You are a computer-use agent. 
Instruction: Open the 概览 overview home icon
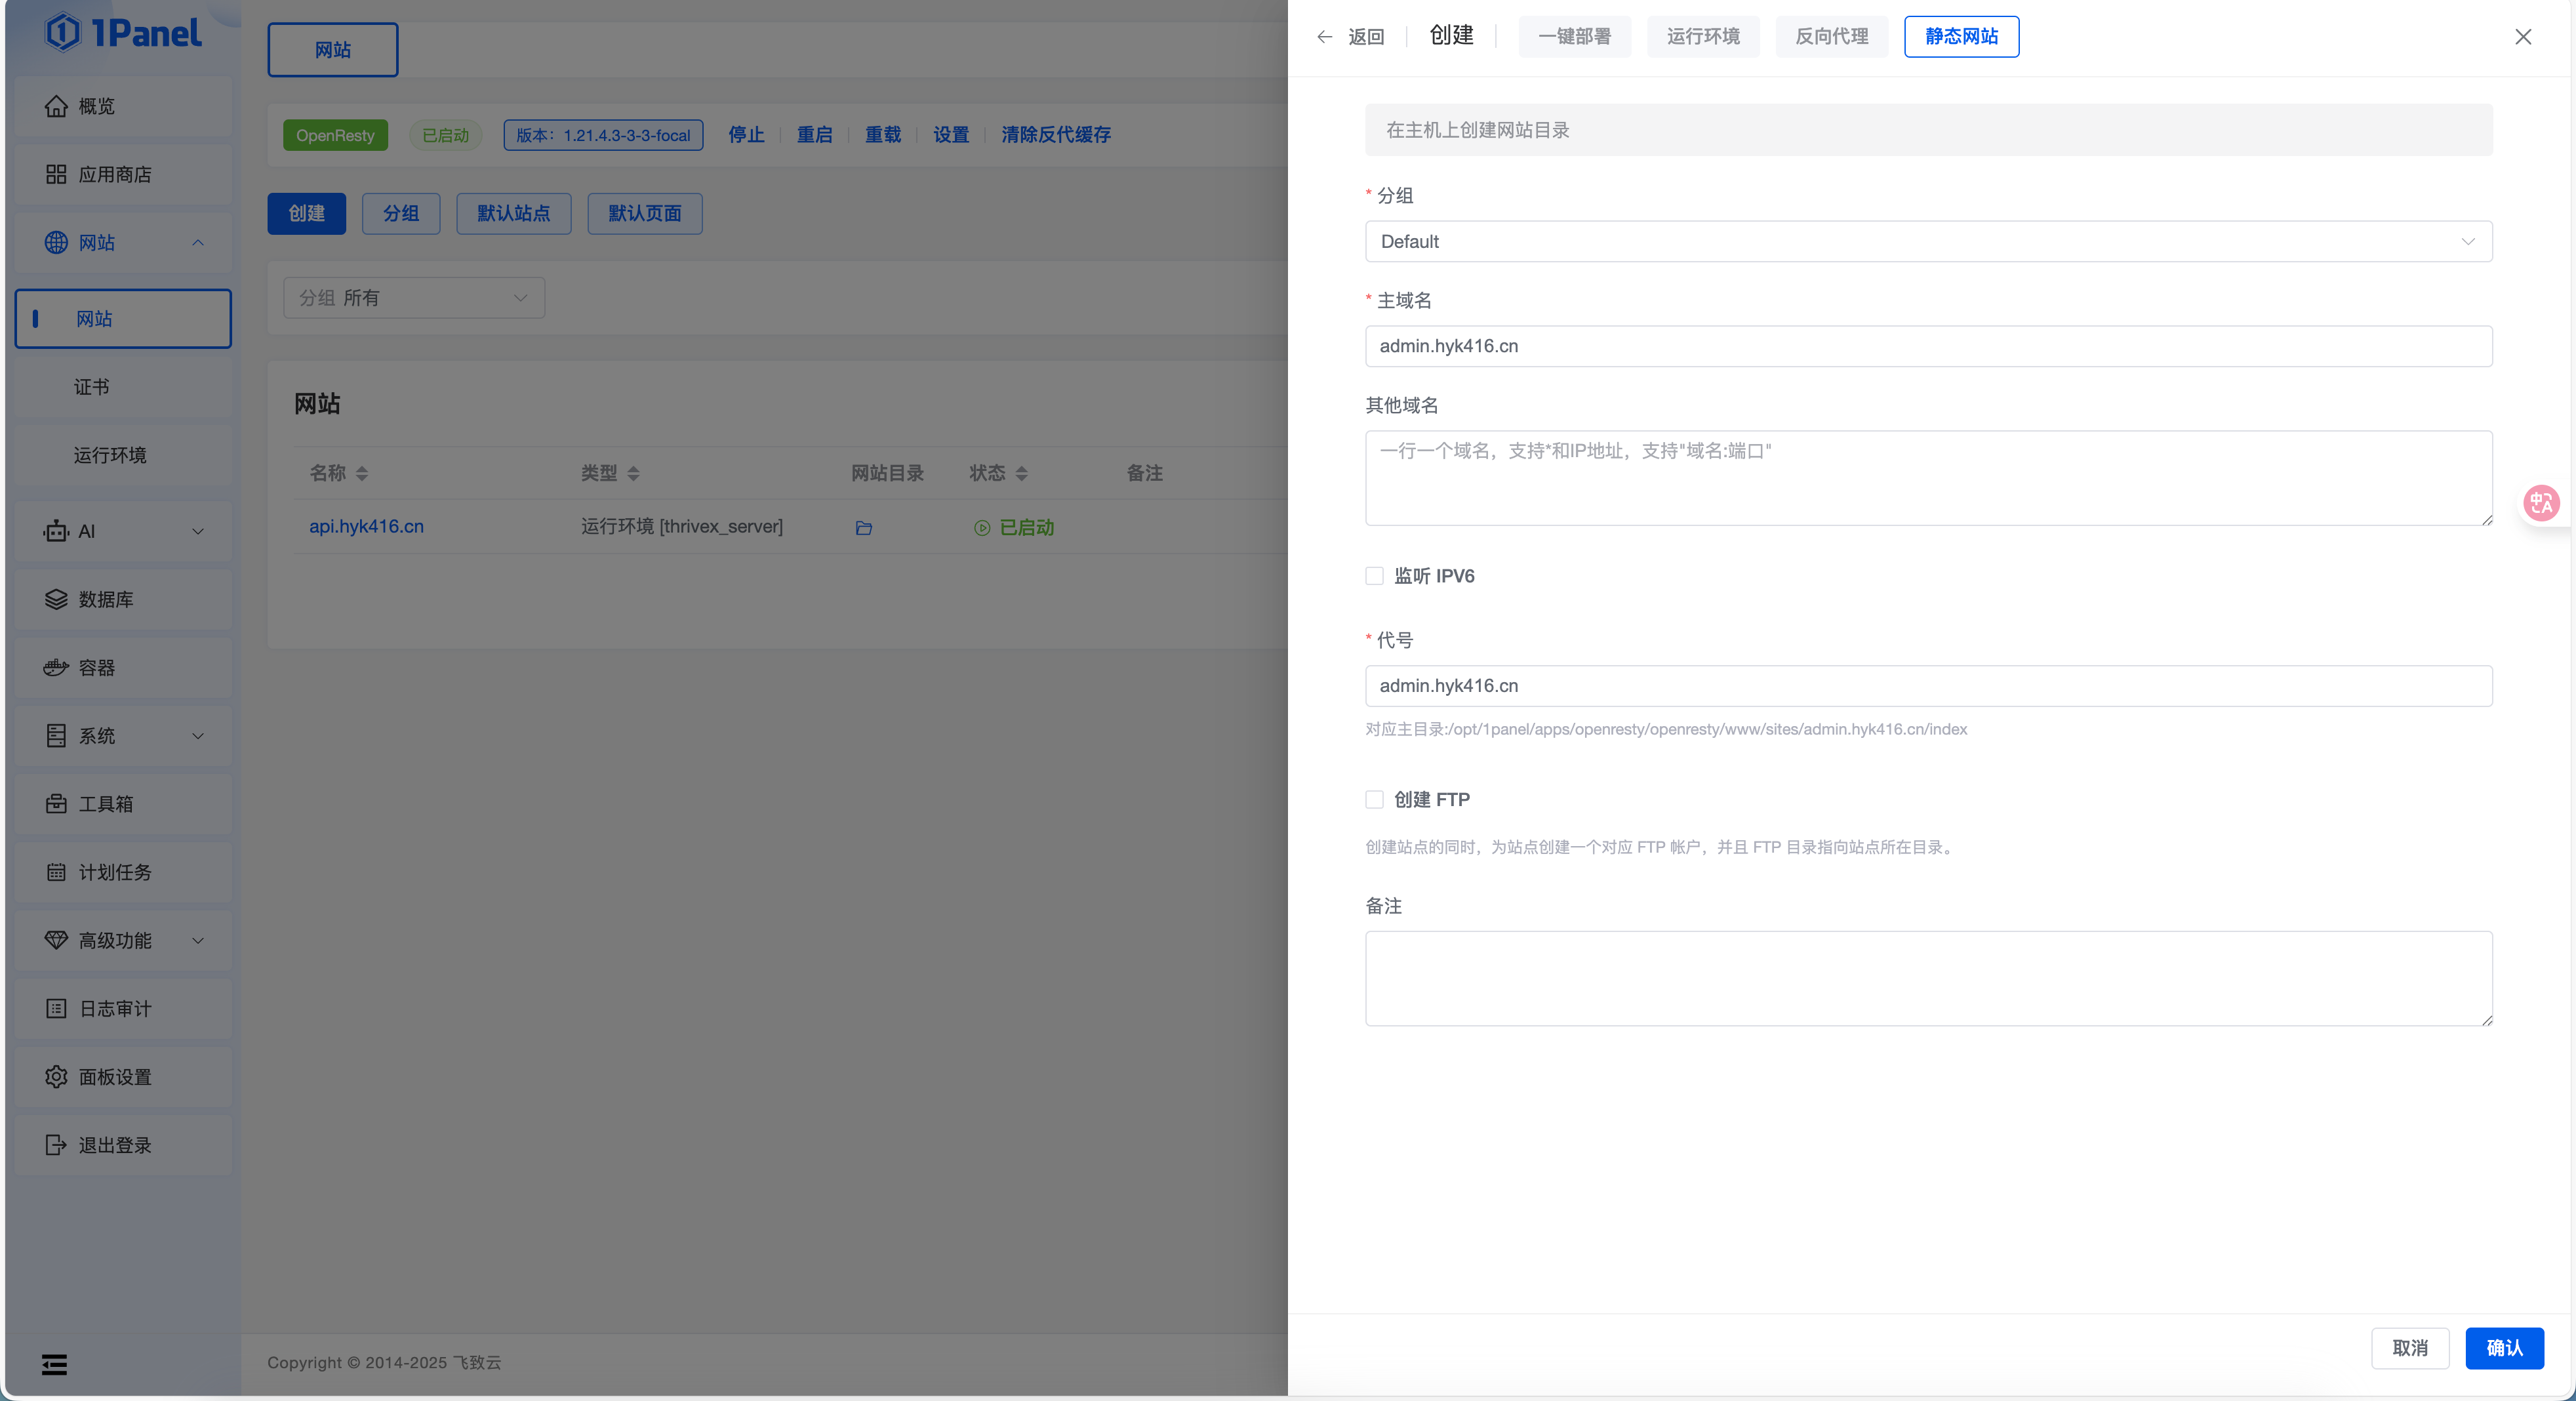(x=56, y=106)
